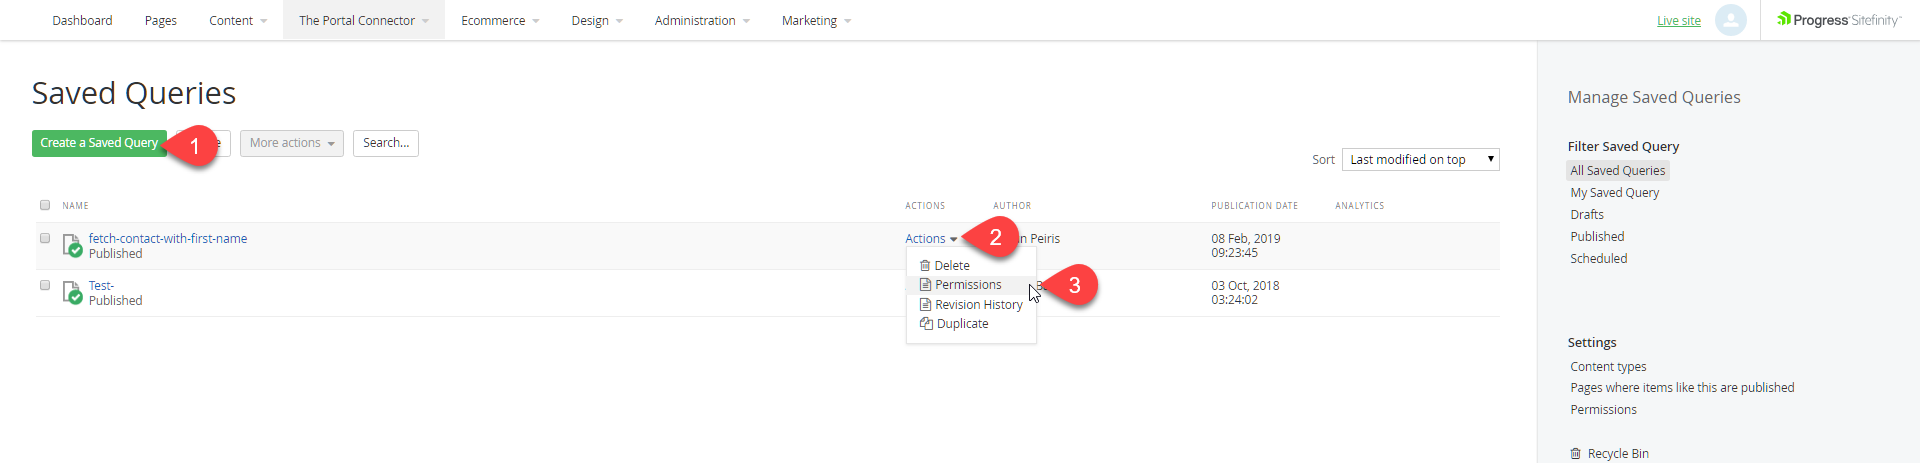The width and height of the screenshot is (1920, 463).
Task: Filter by My Saved Query
Action: click(x=1615, y=193)
